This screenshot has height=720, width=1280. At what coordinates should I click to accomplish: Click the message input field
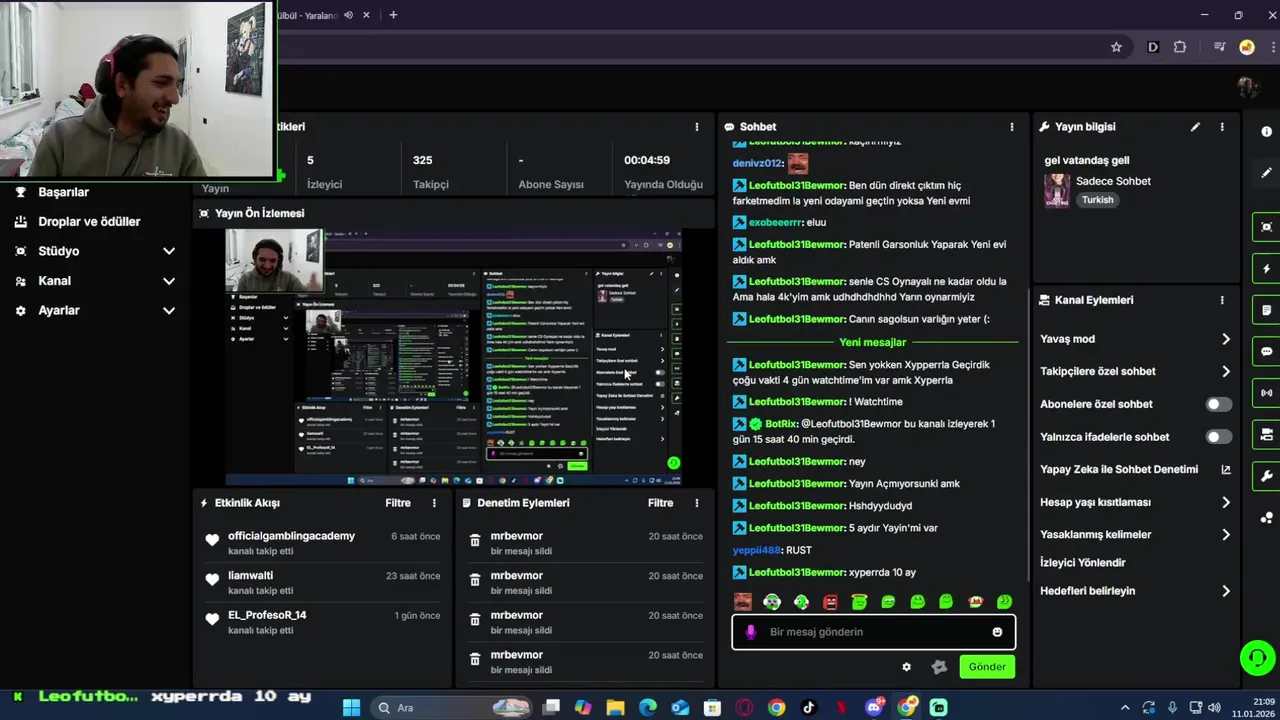(x=873, y=632)
